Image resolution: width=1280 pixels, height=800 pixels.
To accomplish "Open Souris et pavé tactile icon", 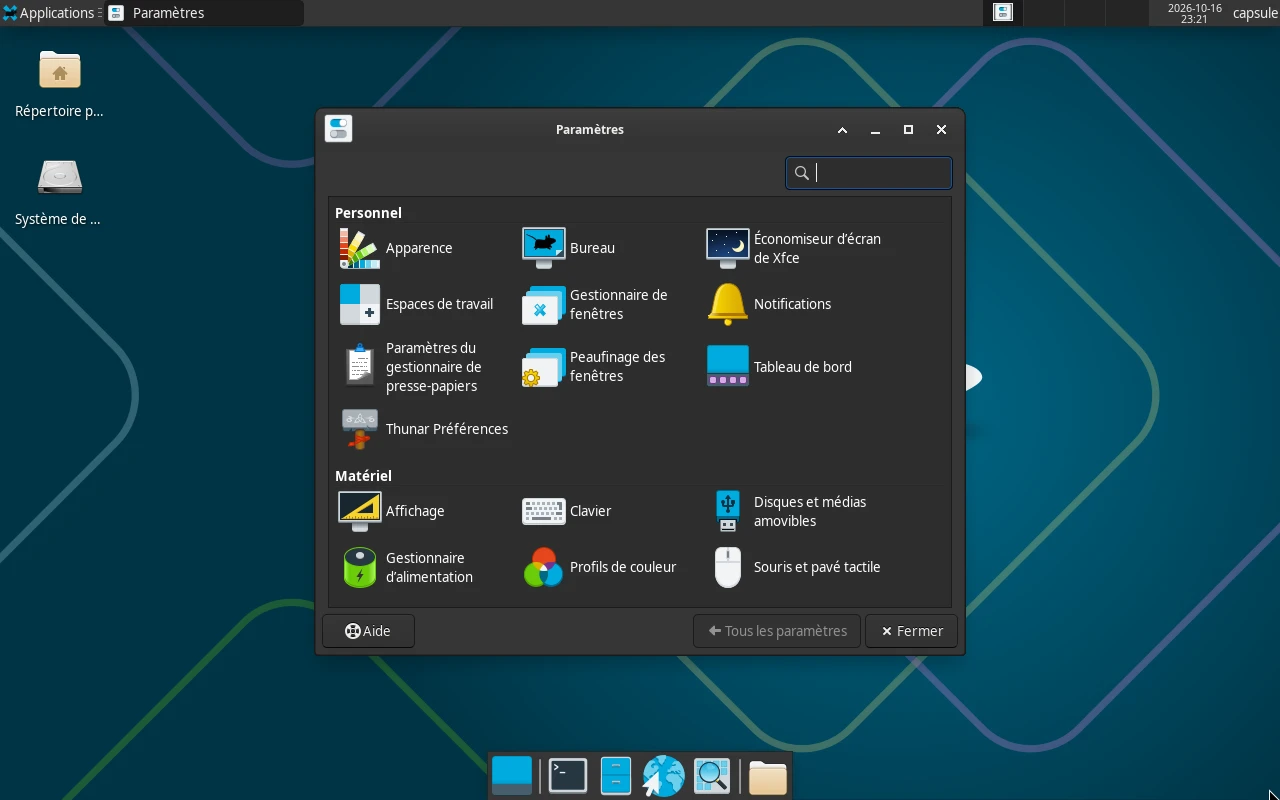I will coord(727,567).
